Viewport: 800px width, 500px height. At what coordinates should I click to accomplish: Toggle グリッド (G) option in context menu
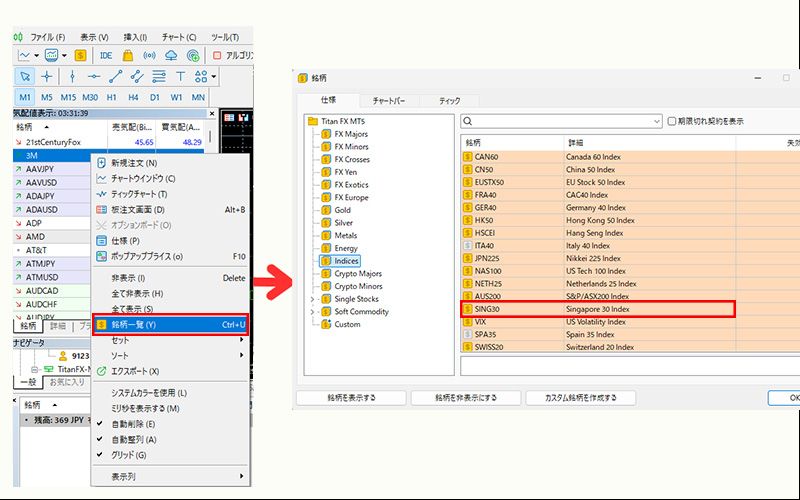point(132,454)
